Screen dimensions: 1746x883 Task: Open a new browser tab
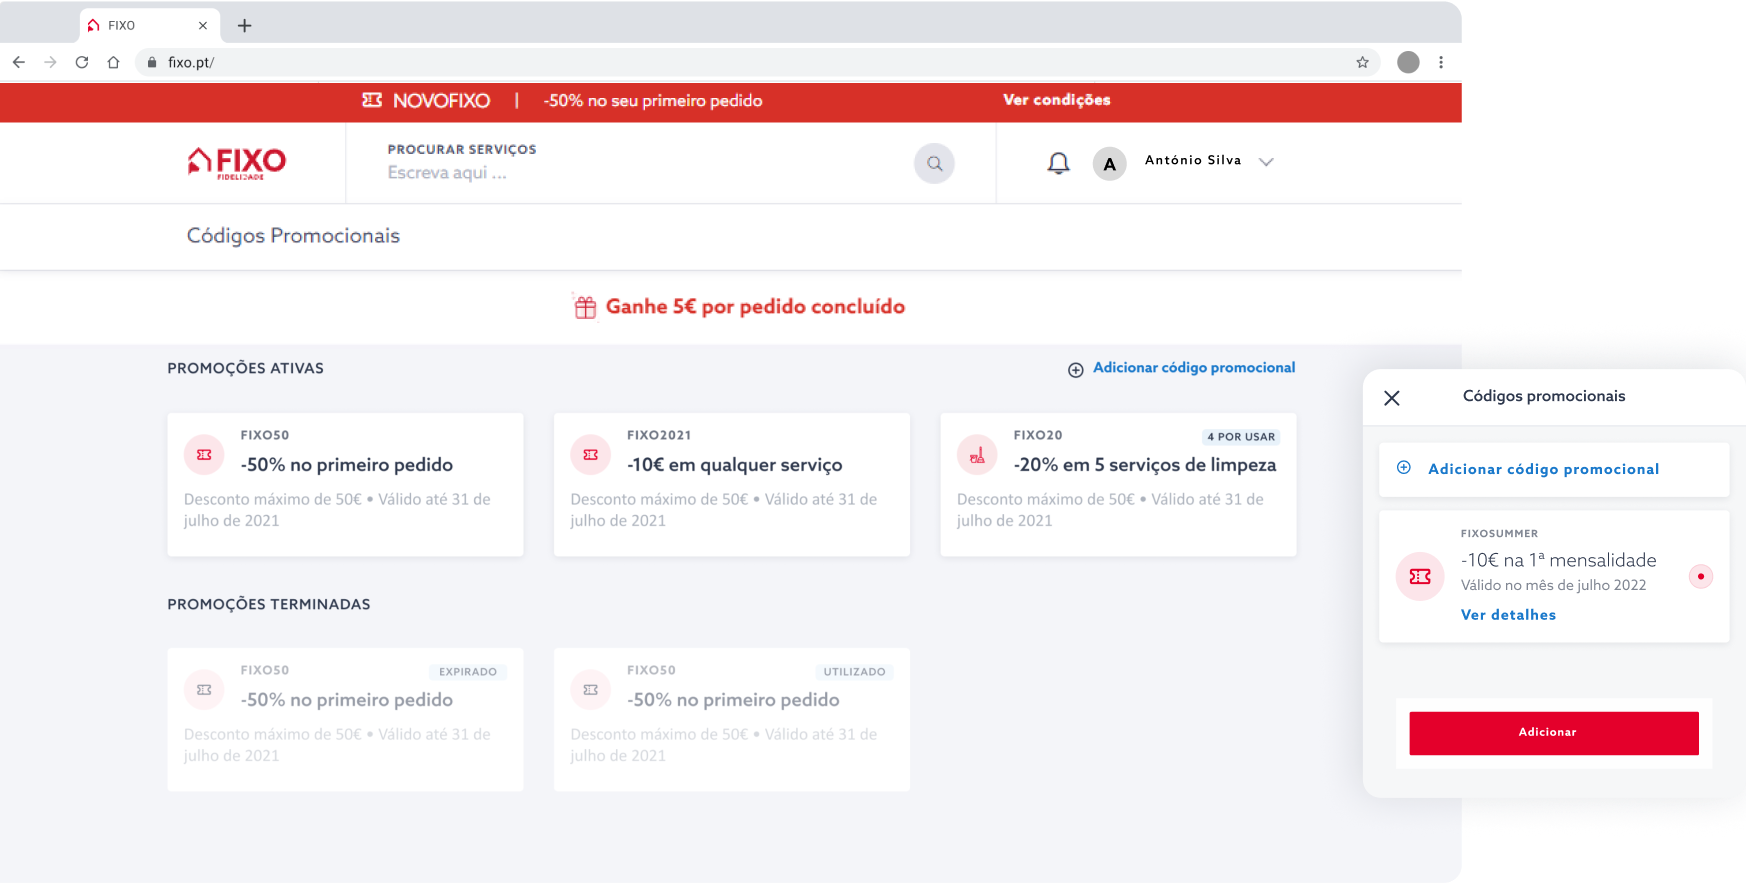click(x=244, y=25)
